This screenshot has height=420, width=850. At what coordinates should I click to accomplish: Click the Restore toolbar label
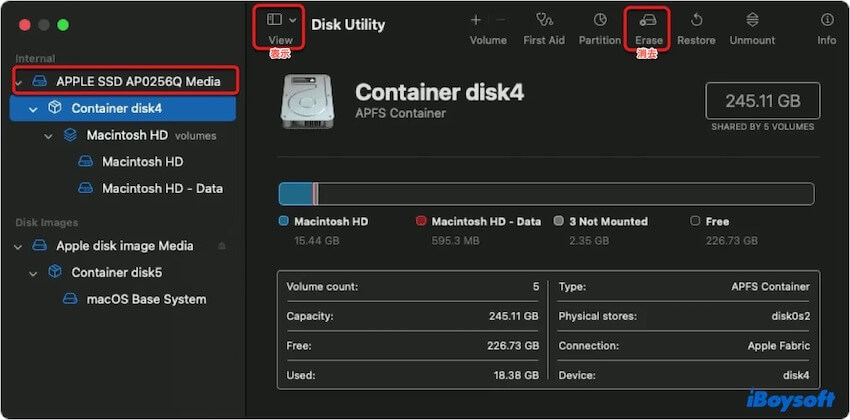pos(696,40)
